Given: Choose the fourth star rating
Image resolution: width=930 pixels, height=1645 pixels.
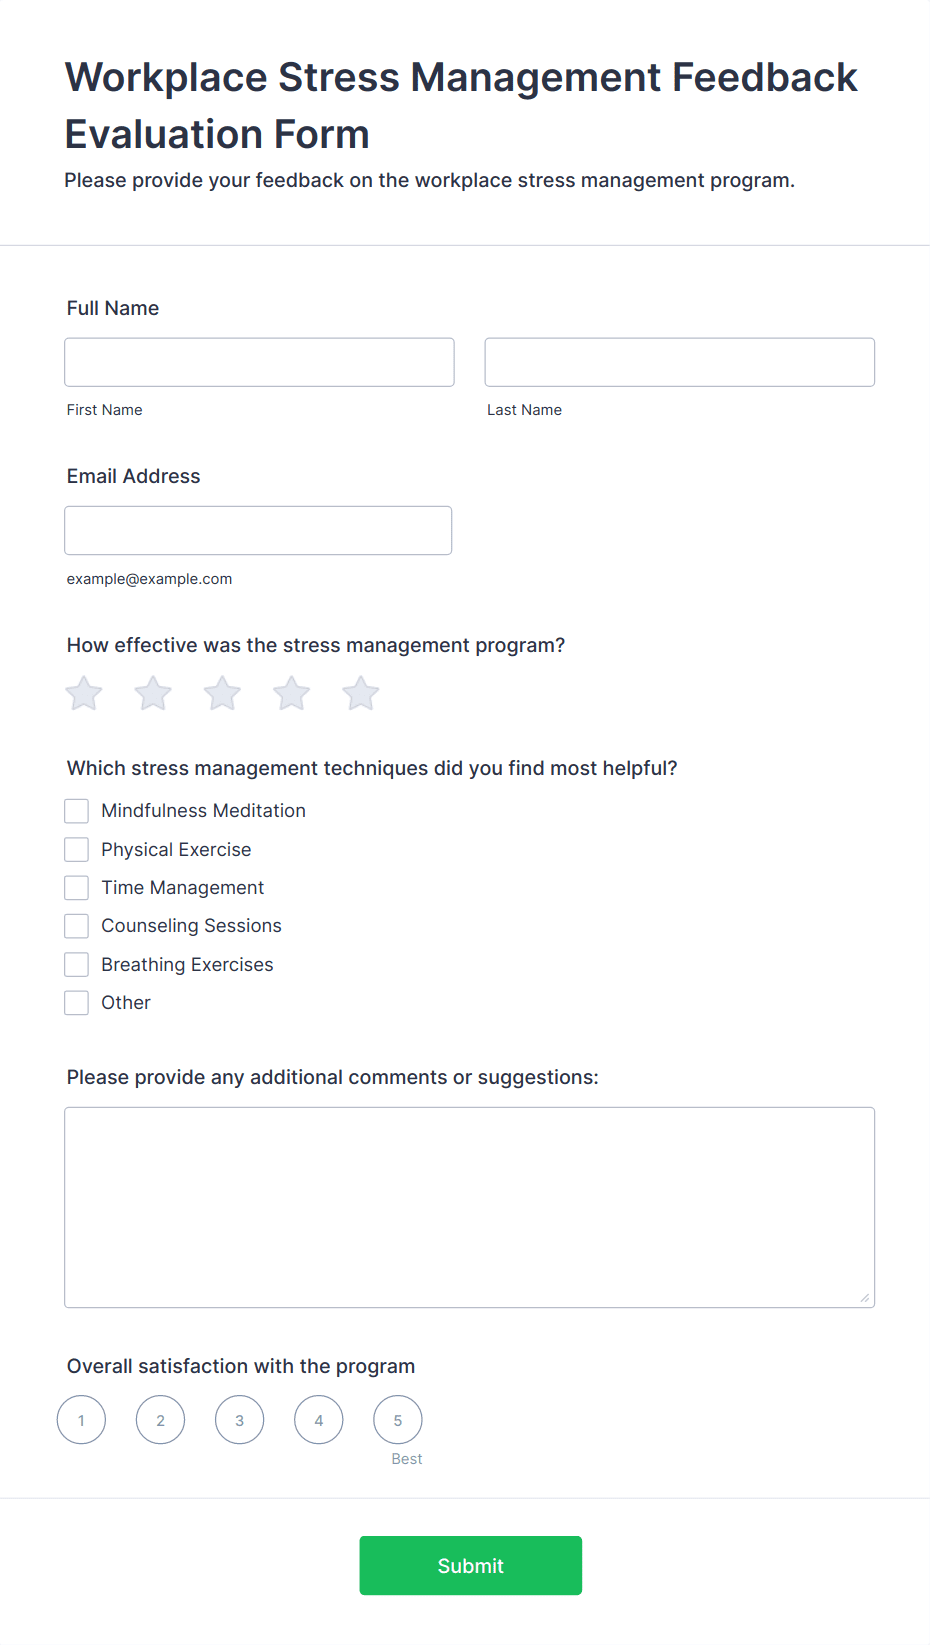Looking at the screenshot, I should pyautogui.click(x=291, y=692).
